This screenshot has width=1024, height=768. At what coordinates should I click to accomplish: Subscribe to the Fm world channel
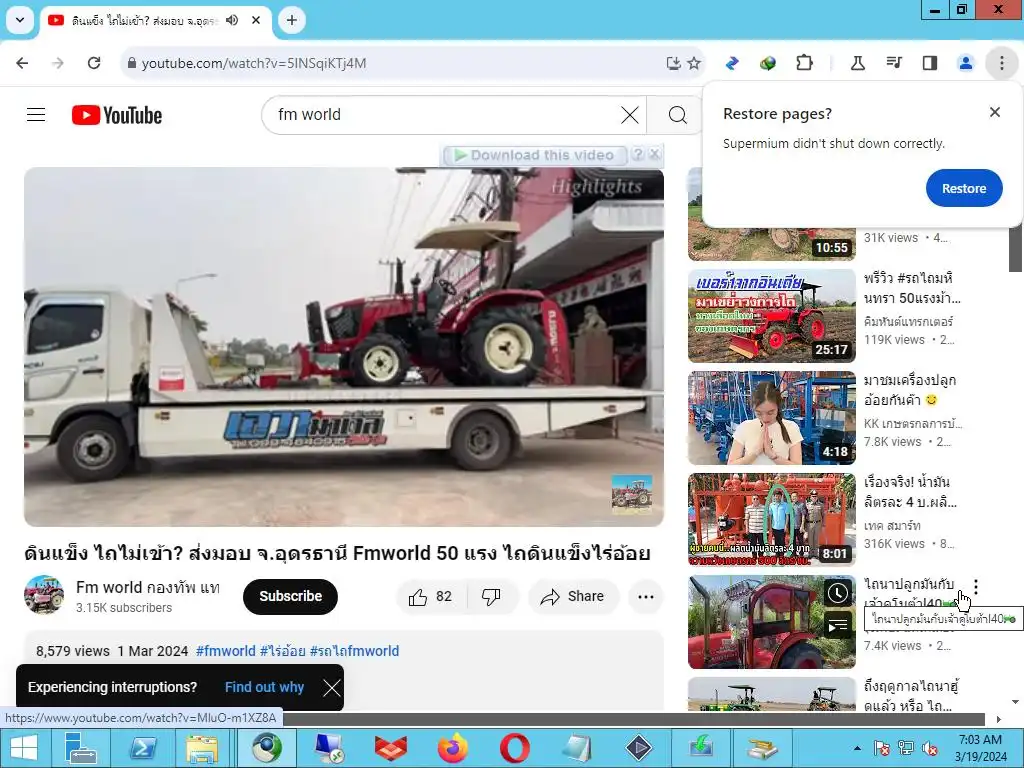coord(291,596)
